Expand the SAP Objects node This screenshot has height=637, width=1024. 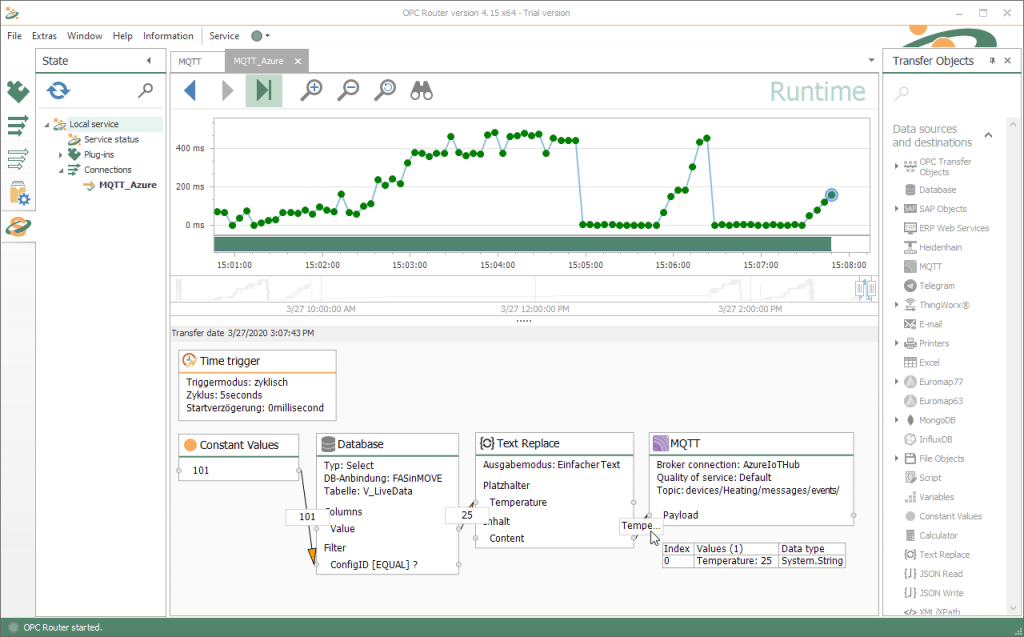(896, 209)
